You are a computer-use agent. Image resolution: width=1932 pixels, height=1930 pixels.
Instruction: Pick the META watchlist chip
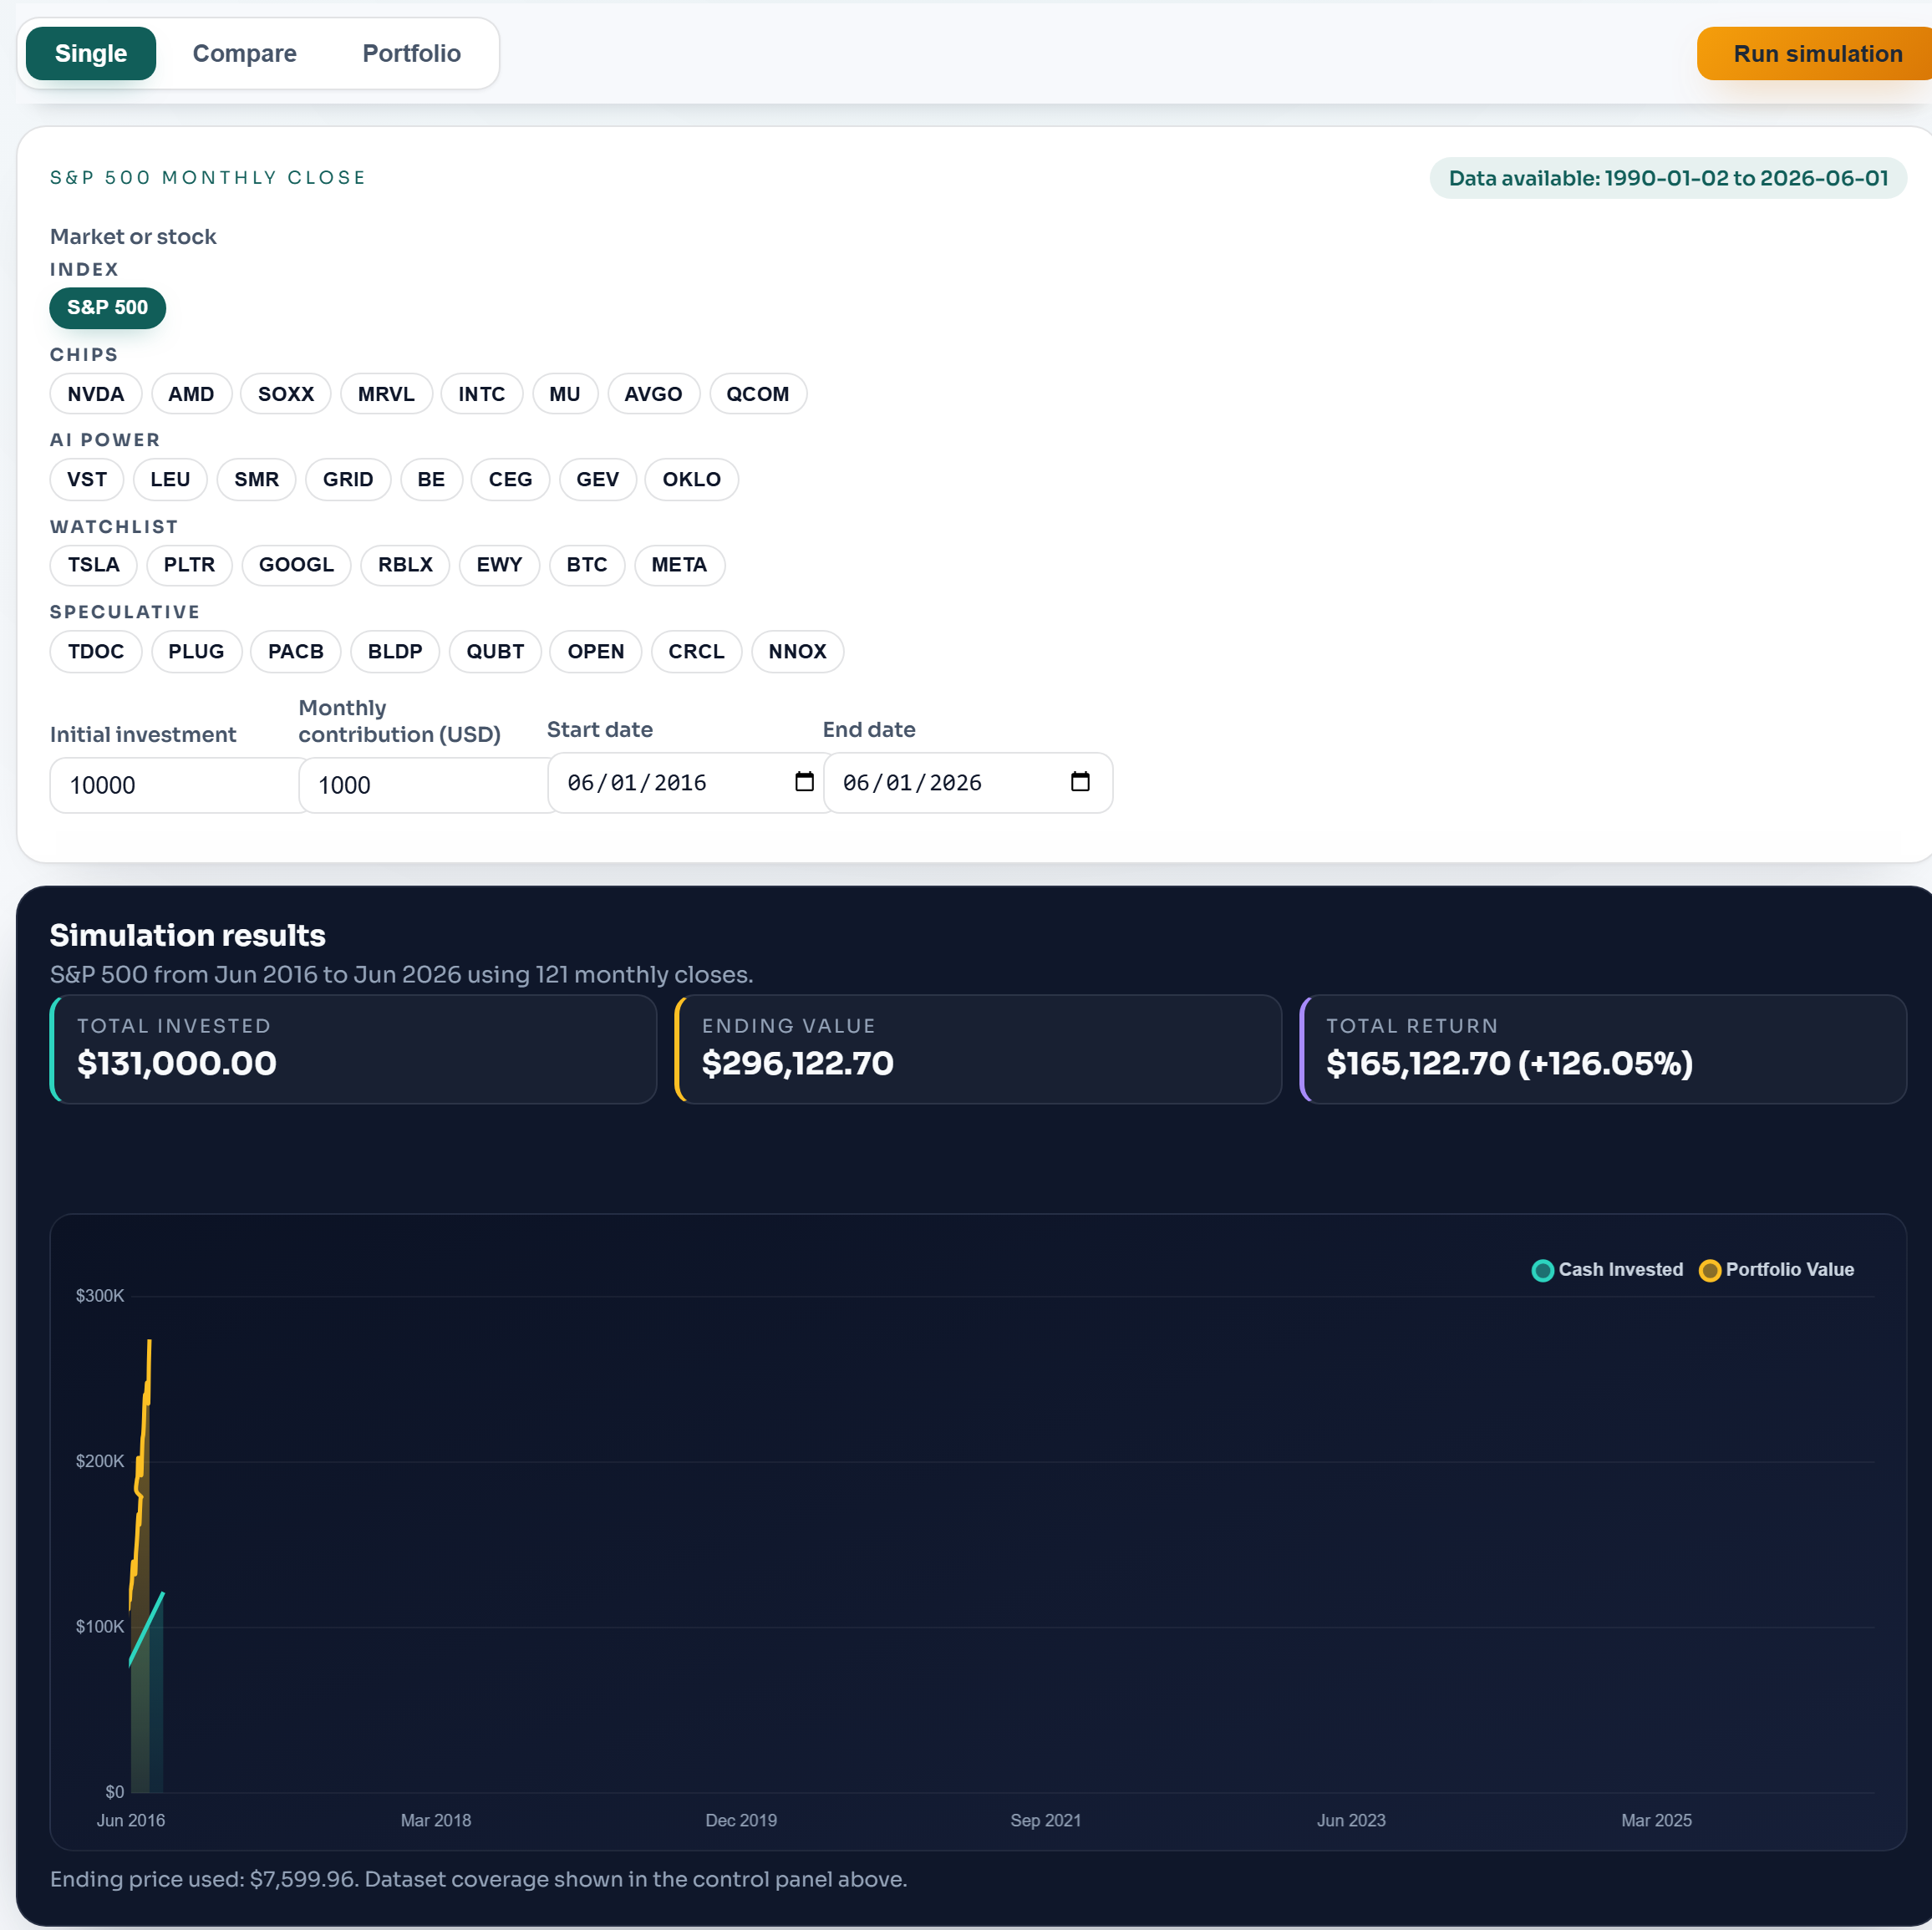tap(679, 565)
